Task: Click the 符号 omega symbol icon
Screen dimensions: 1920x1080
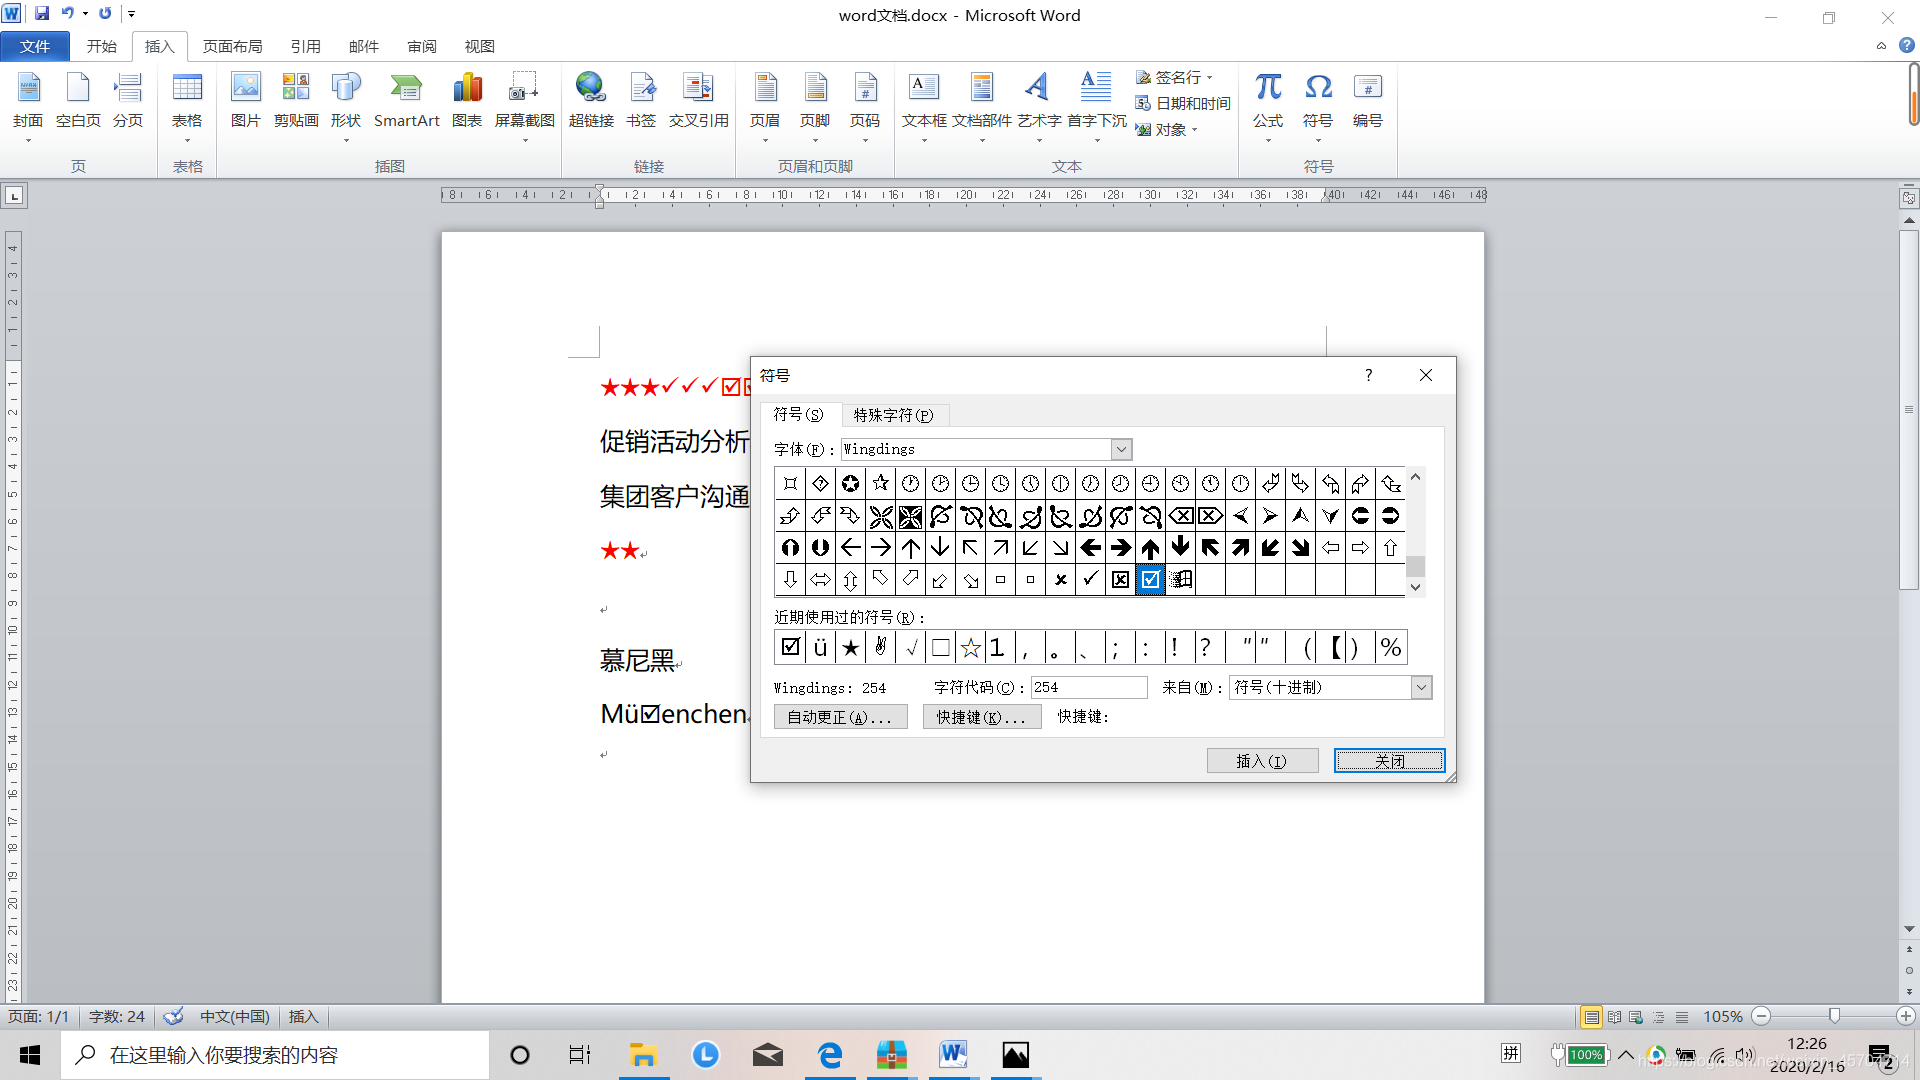Action: [1318, 99]
